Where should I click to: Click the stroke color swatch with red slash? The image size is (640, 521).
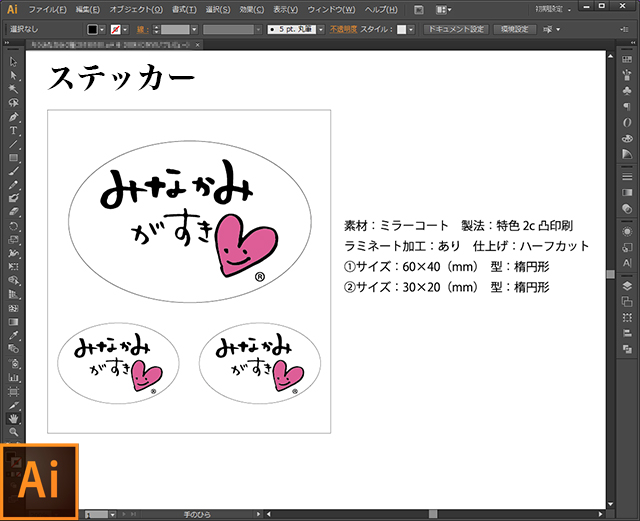tap(116, 29)
